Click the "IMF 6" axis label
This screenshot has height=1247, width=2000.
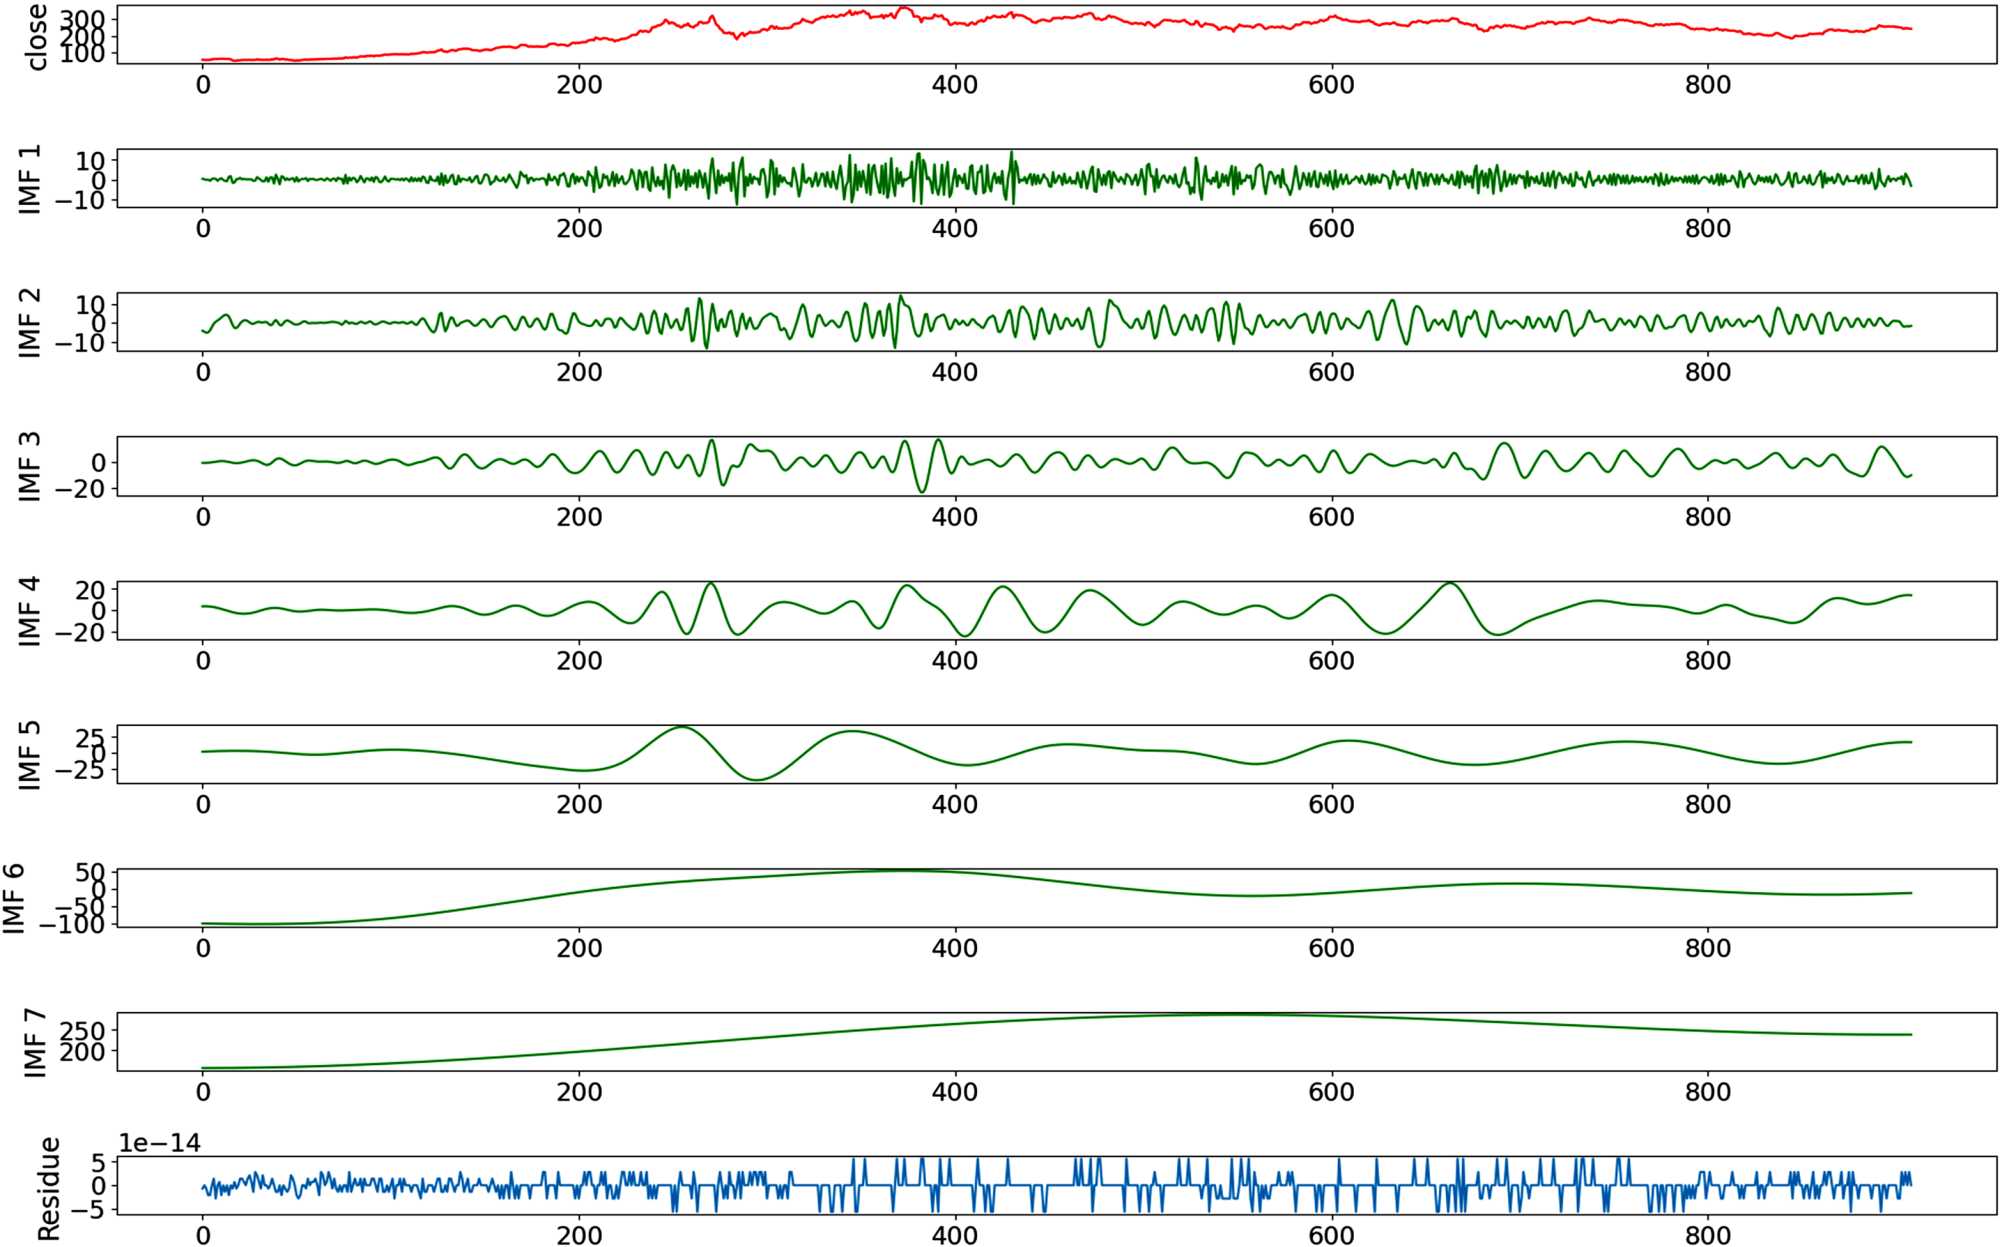[x=14, y=899]
